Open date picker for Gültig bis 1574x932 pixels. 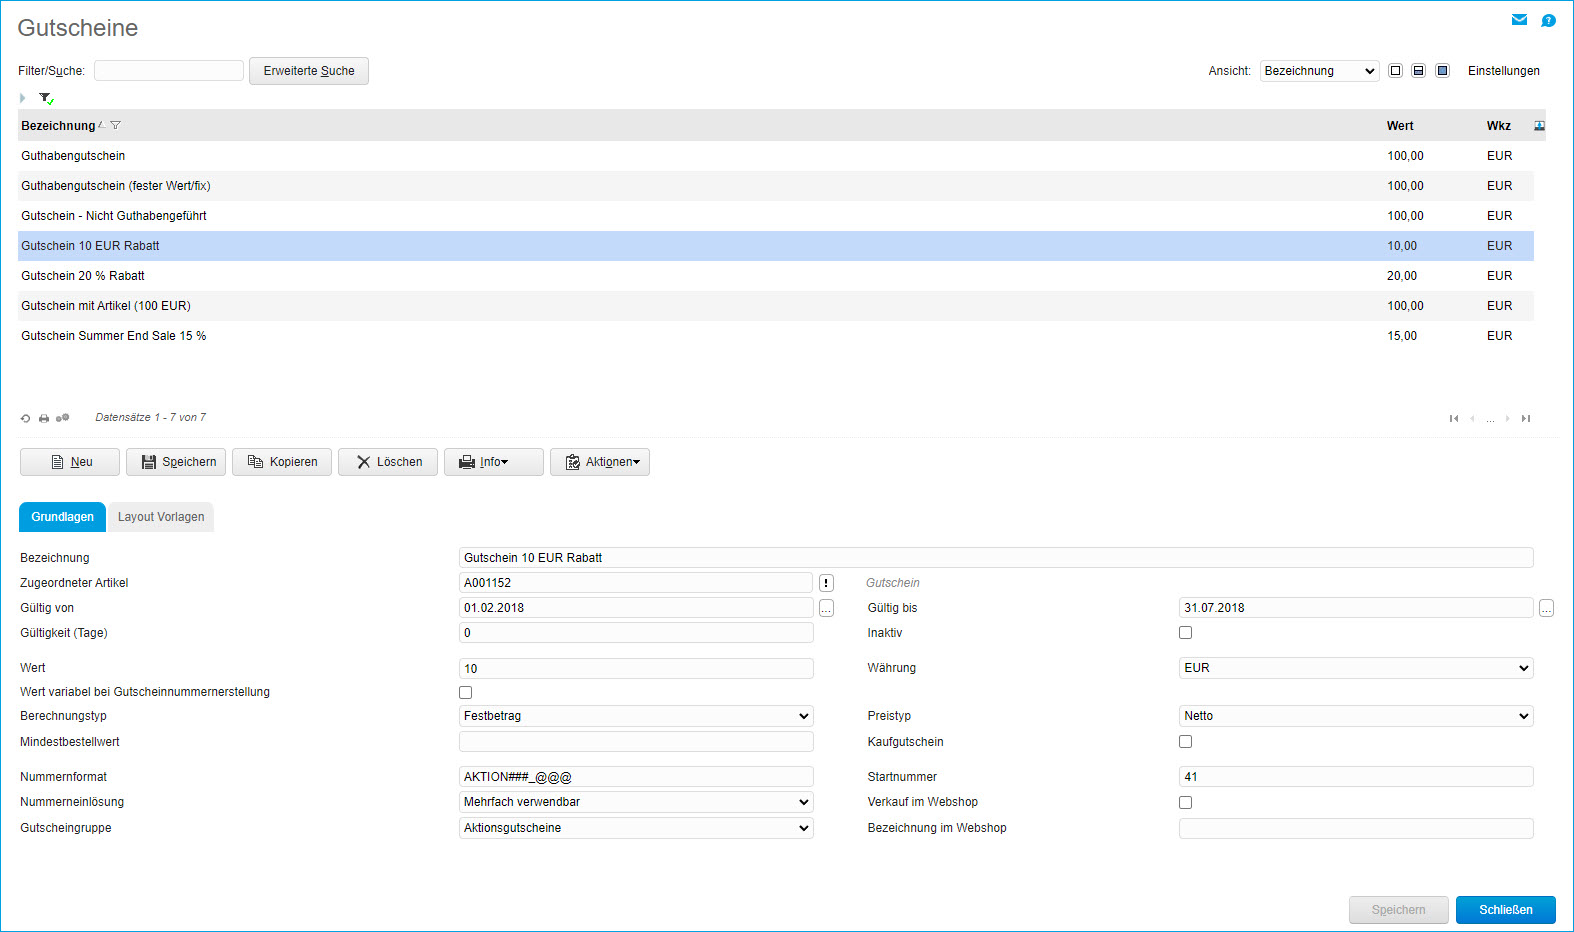pos(1546,608)
